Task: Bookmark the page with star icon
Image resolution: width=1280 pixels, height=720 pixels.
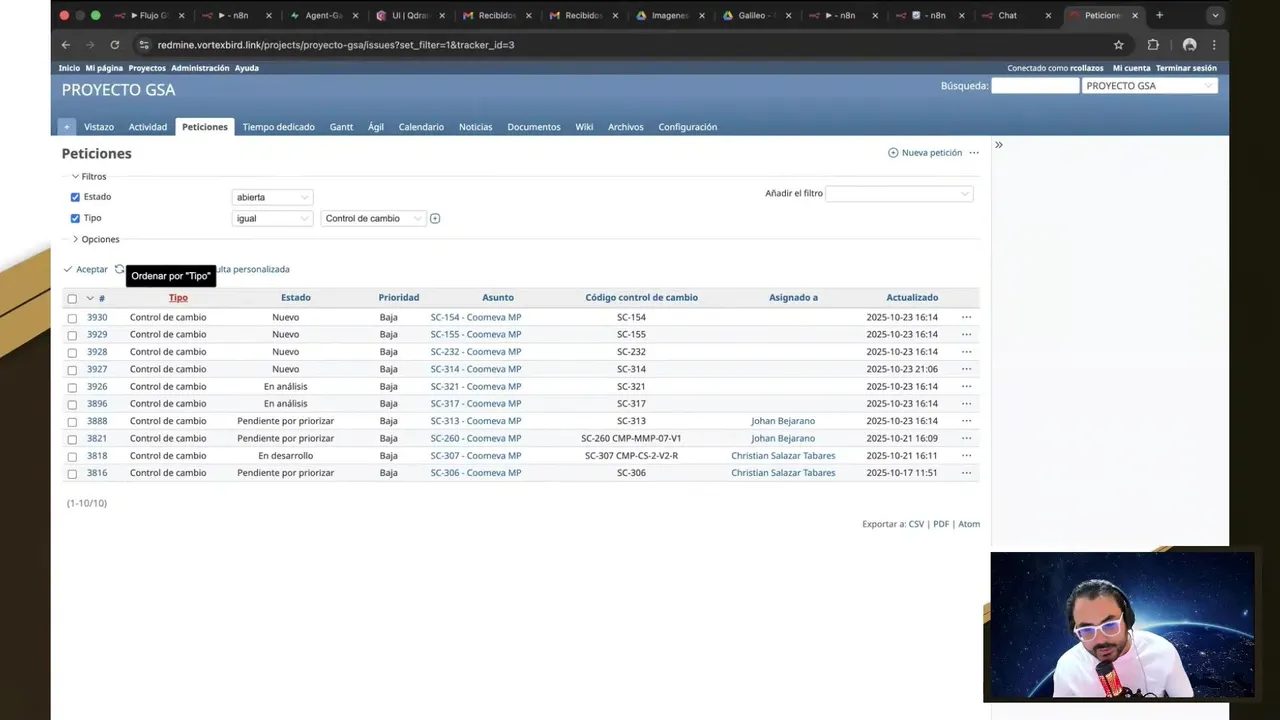Action: coord(1119,45)
